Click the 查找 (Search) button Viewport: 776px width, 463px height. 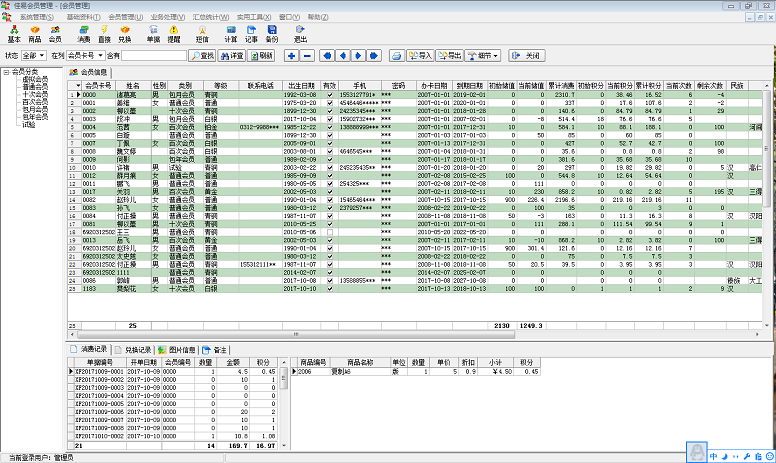(203, 55)
